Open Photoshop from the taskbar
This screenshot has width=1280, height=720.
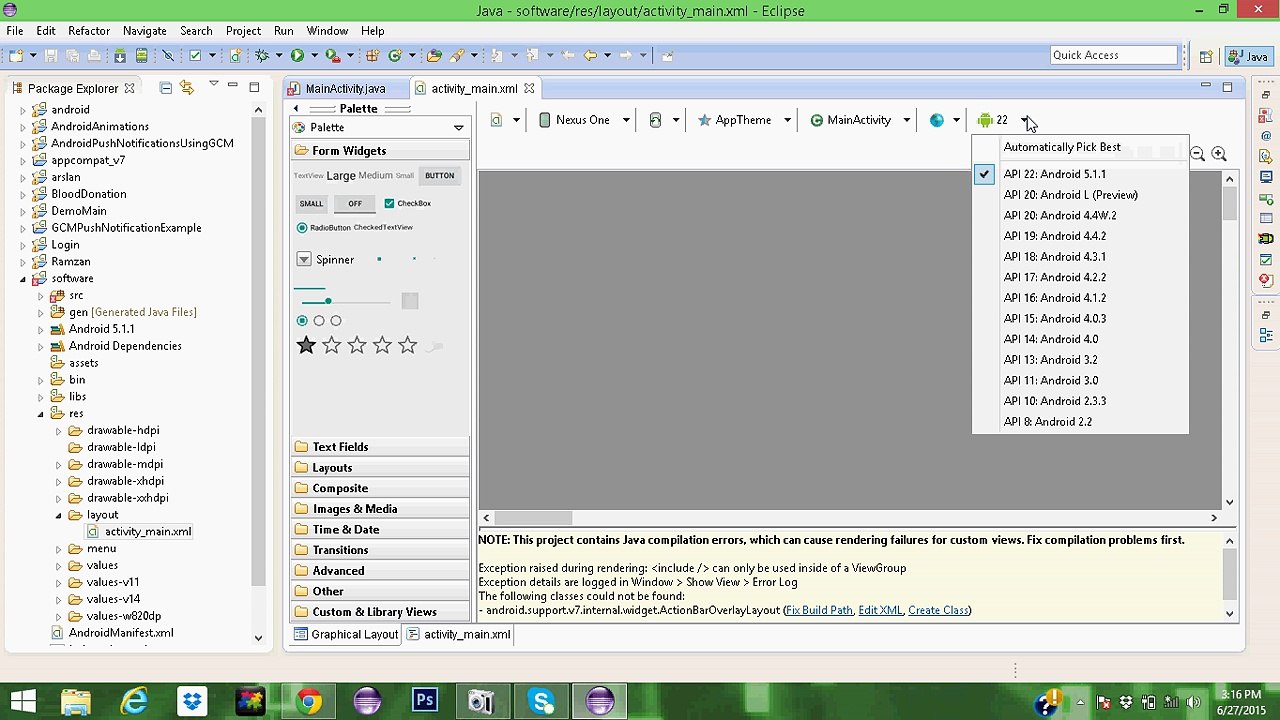click(425, 701)
